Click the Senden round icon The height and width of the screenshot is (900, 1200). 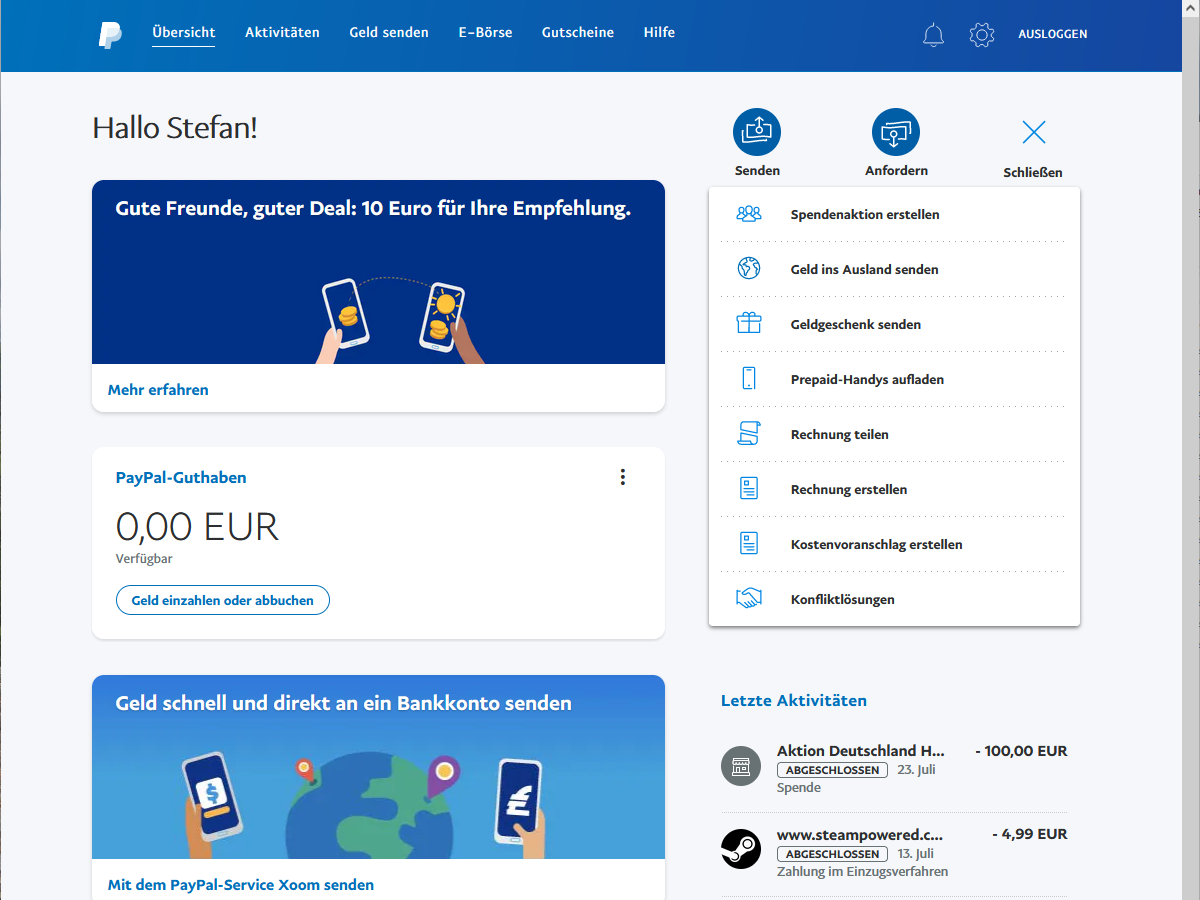[757, 132]
